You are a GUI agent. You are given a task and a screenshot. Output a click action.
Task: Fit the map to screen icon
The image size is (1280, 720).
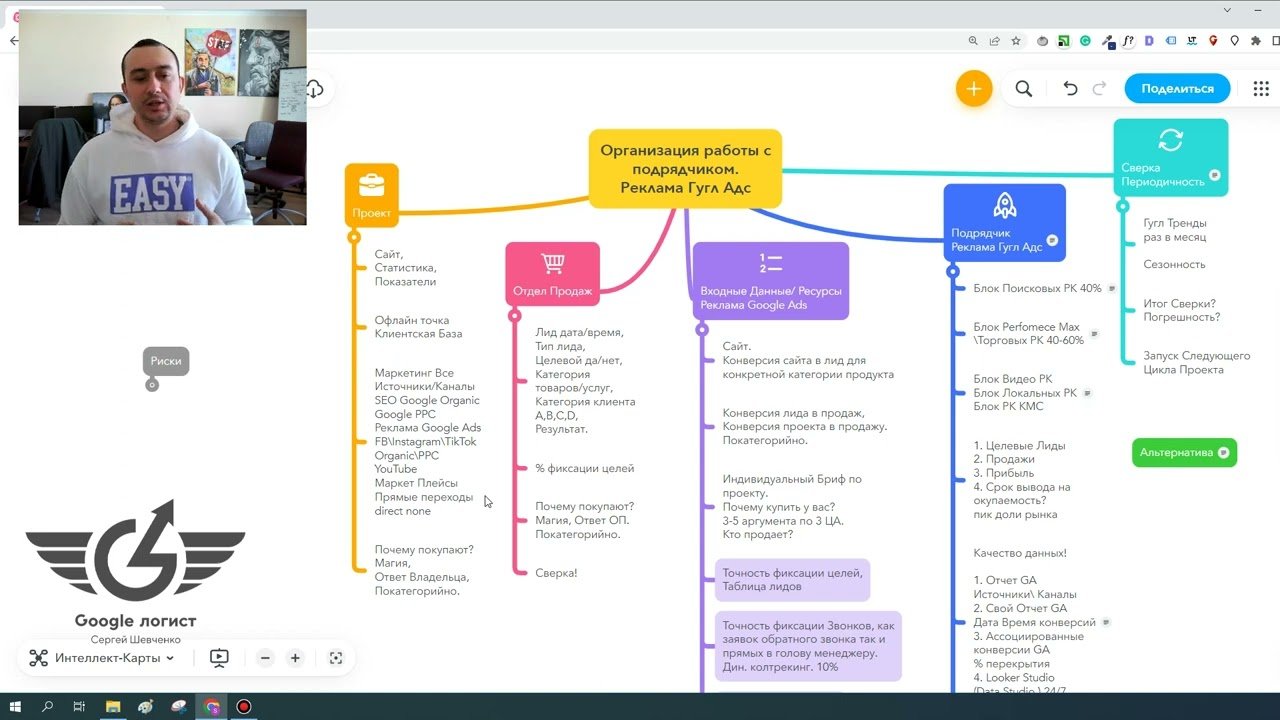coord(336,658)
